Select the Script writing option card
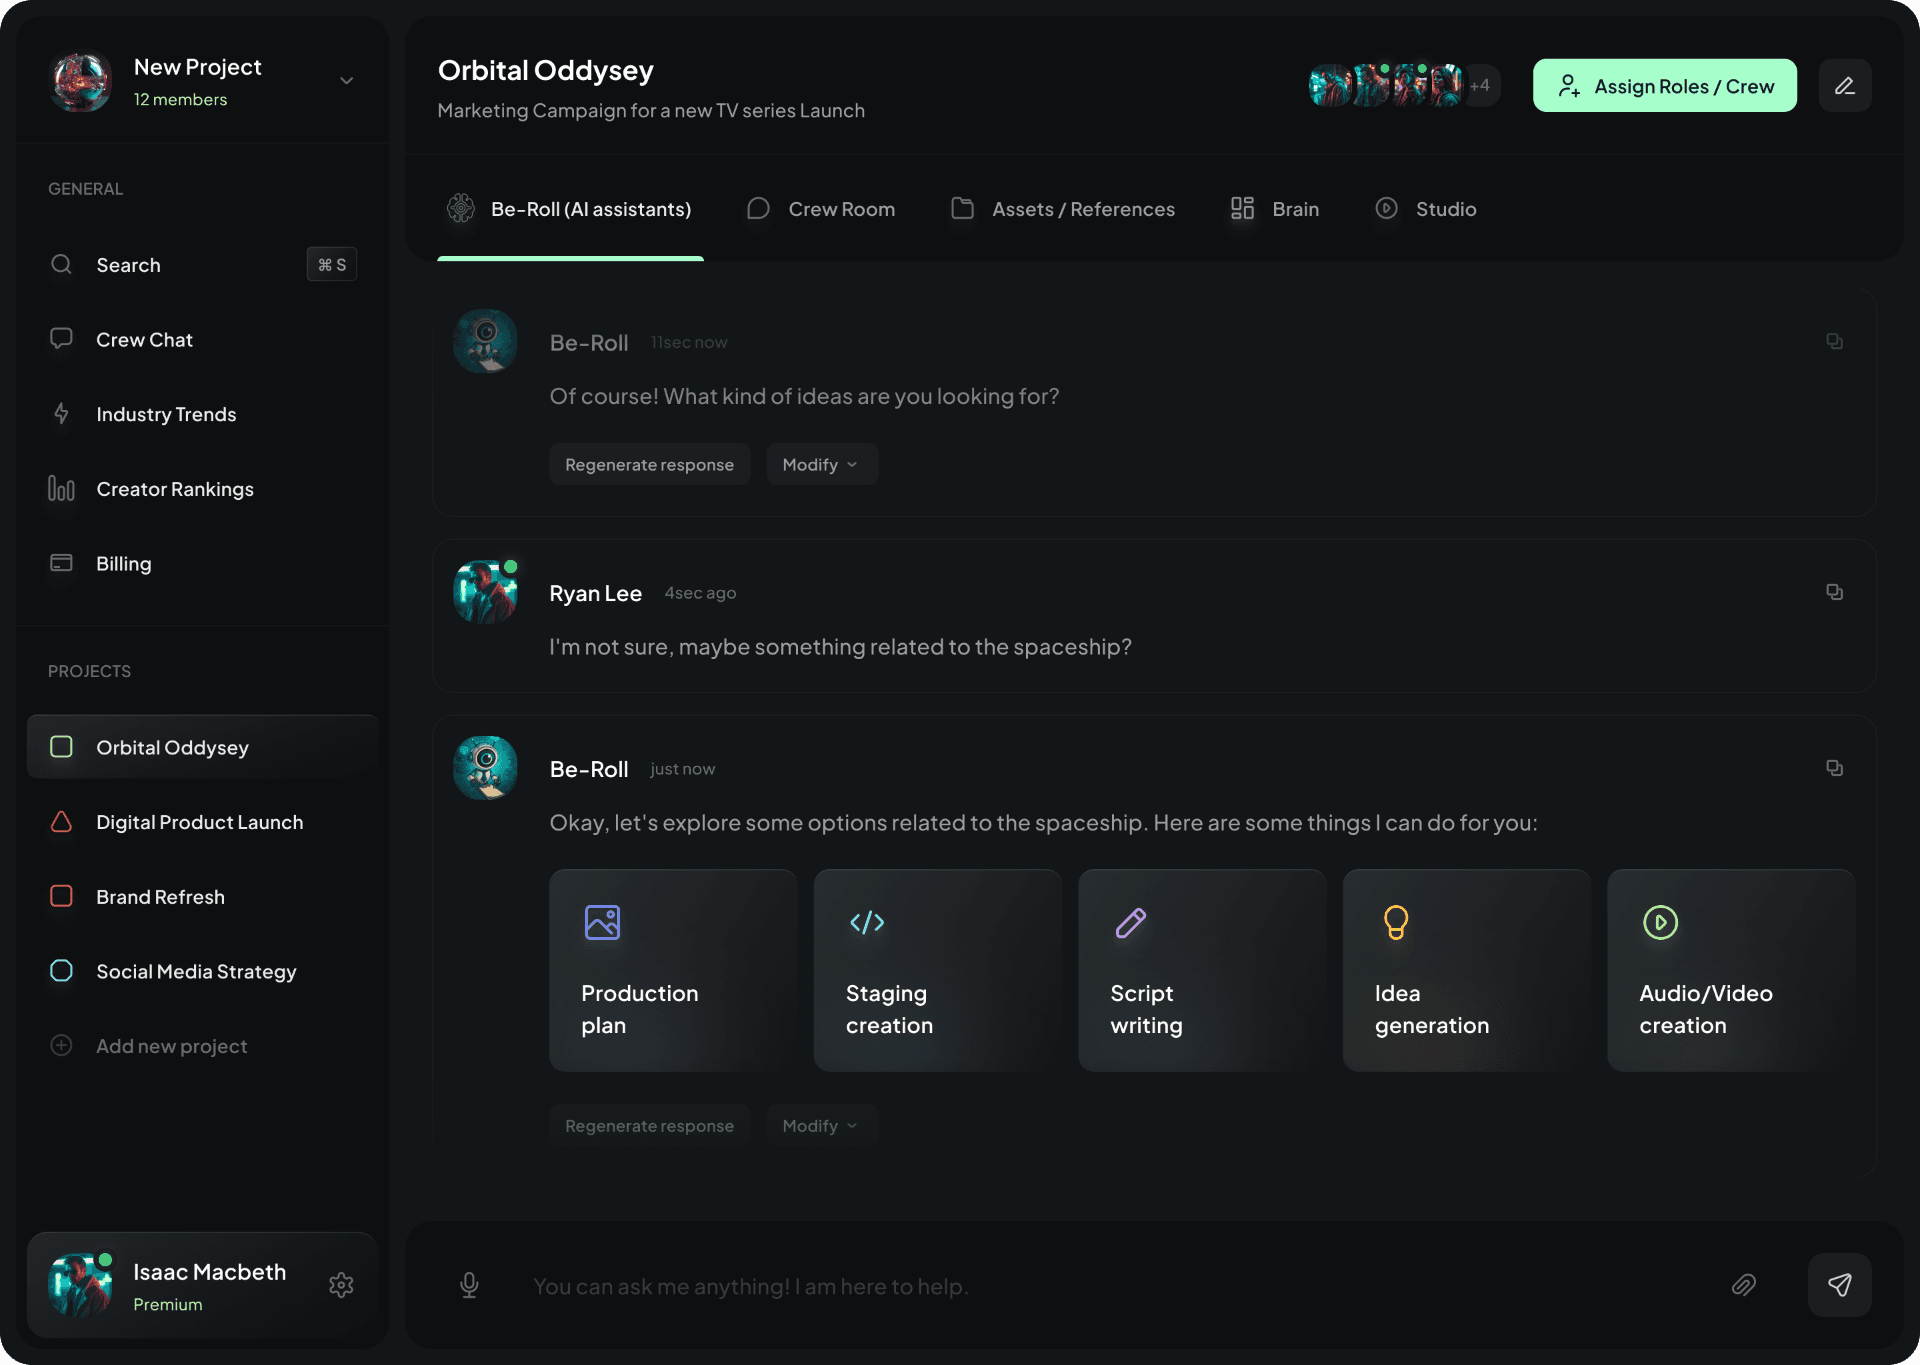 click(1201, 969)
